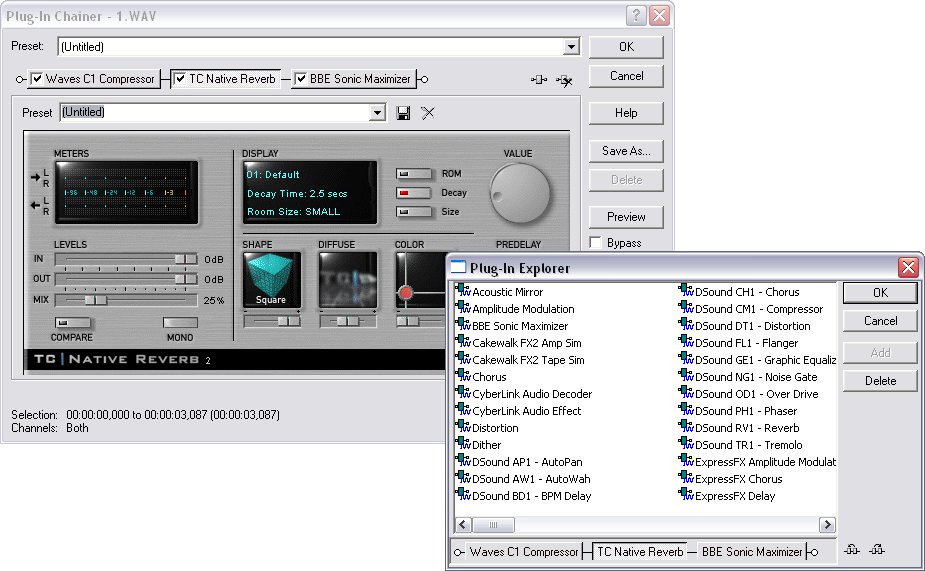The image size is (925, 571).
Task: Select the Amplitude Modulation plug-in icon
Action: (x=463, y=307)
